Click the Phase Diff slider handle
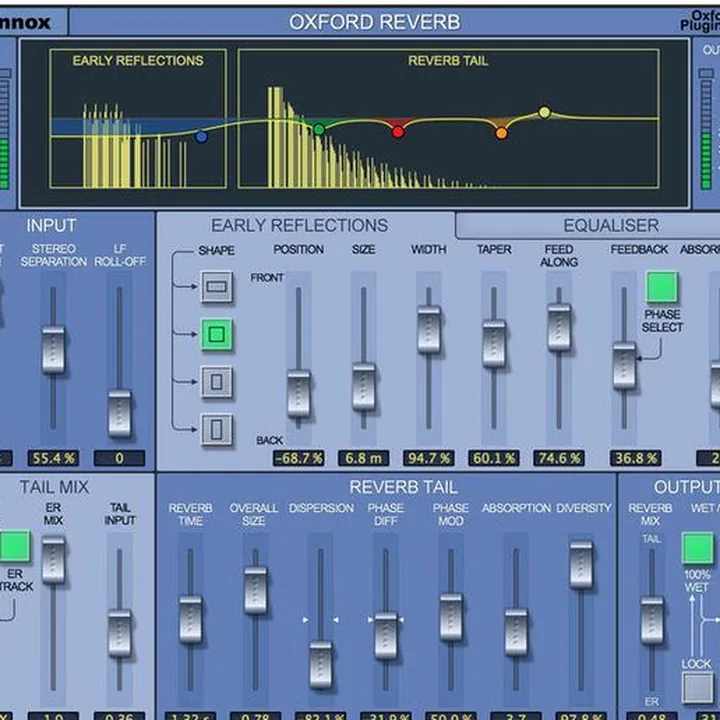Viewport: 720px width, 720px height. tap(386, 636)
